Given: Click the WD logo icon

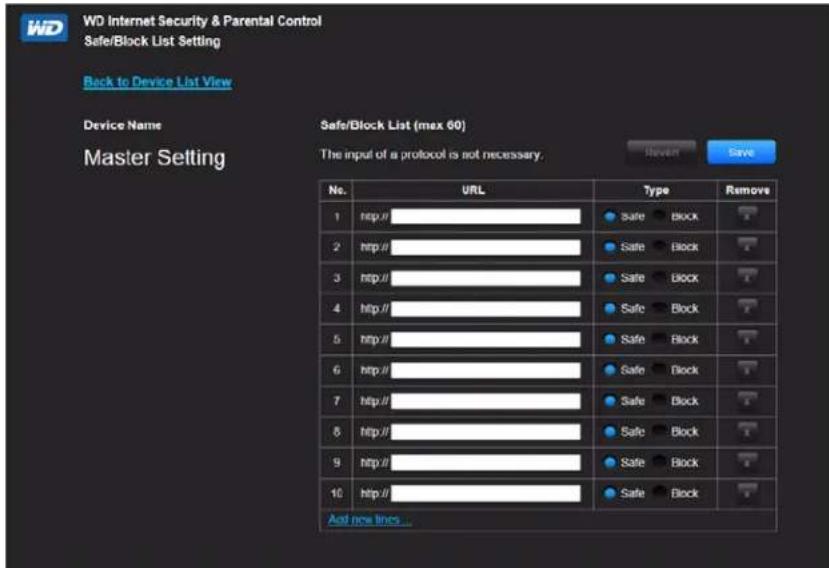Looking at the screenshot, I should pos(44,28).
